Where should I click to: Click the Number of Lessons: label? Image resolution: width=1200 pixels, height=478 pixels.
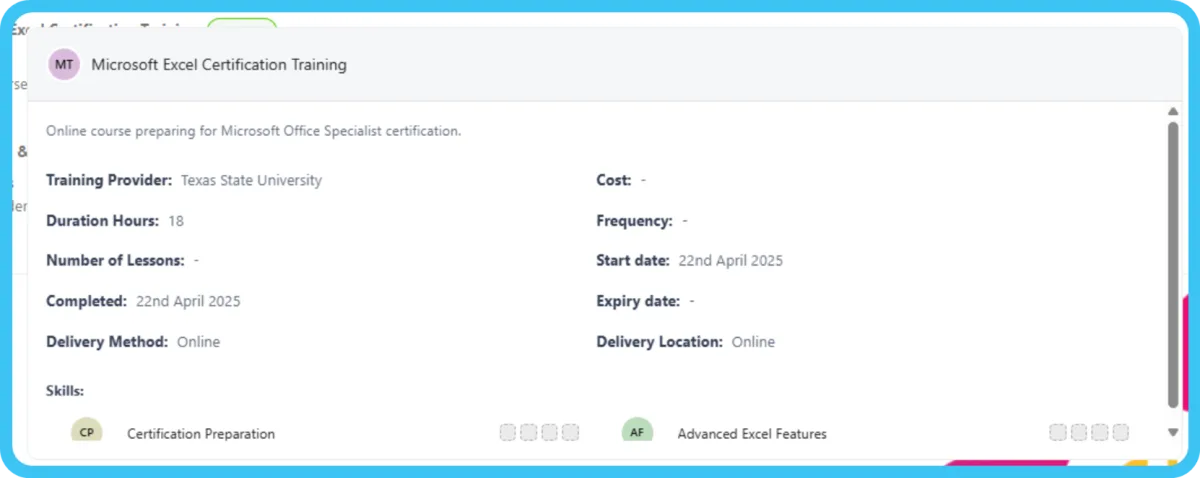click(115, 261)
